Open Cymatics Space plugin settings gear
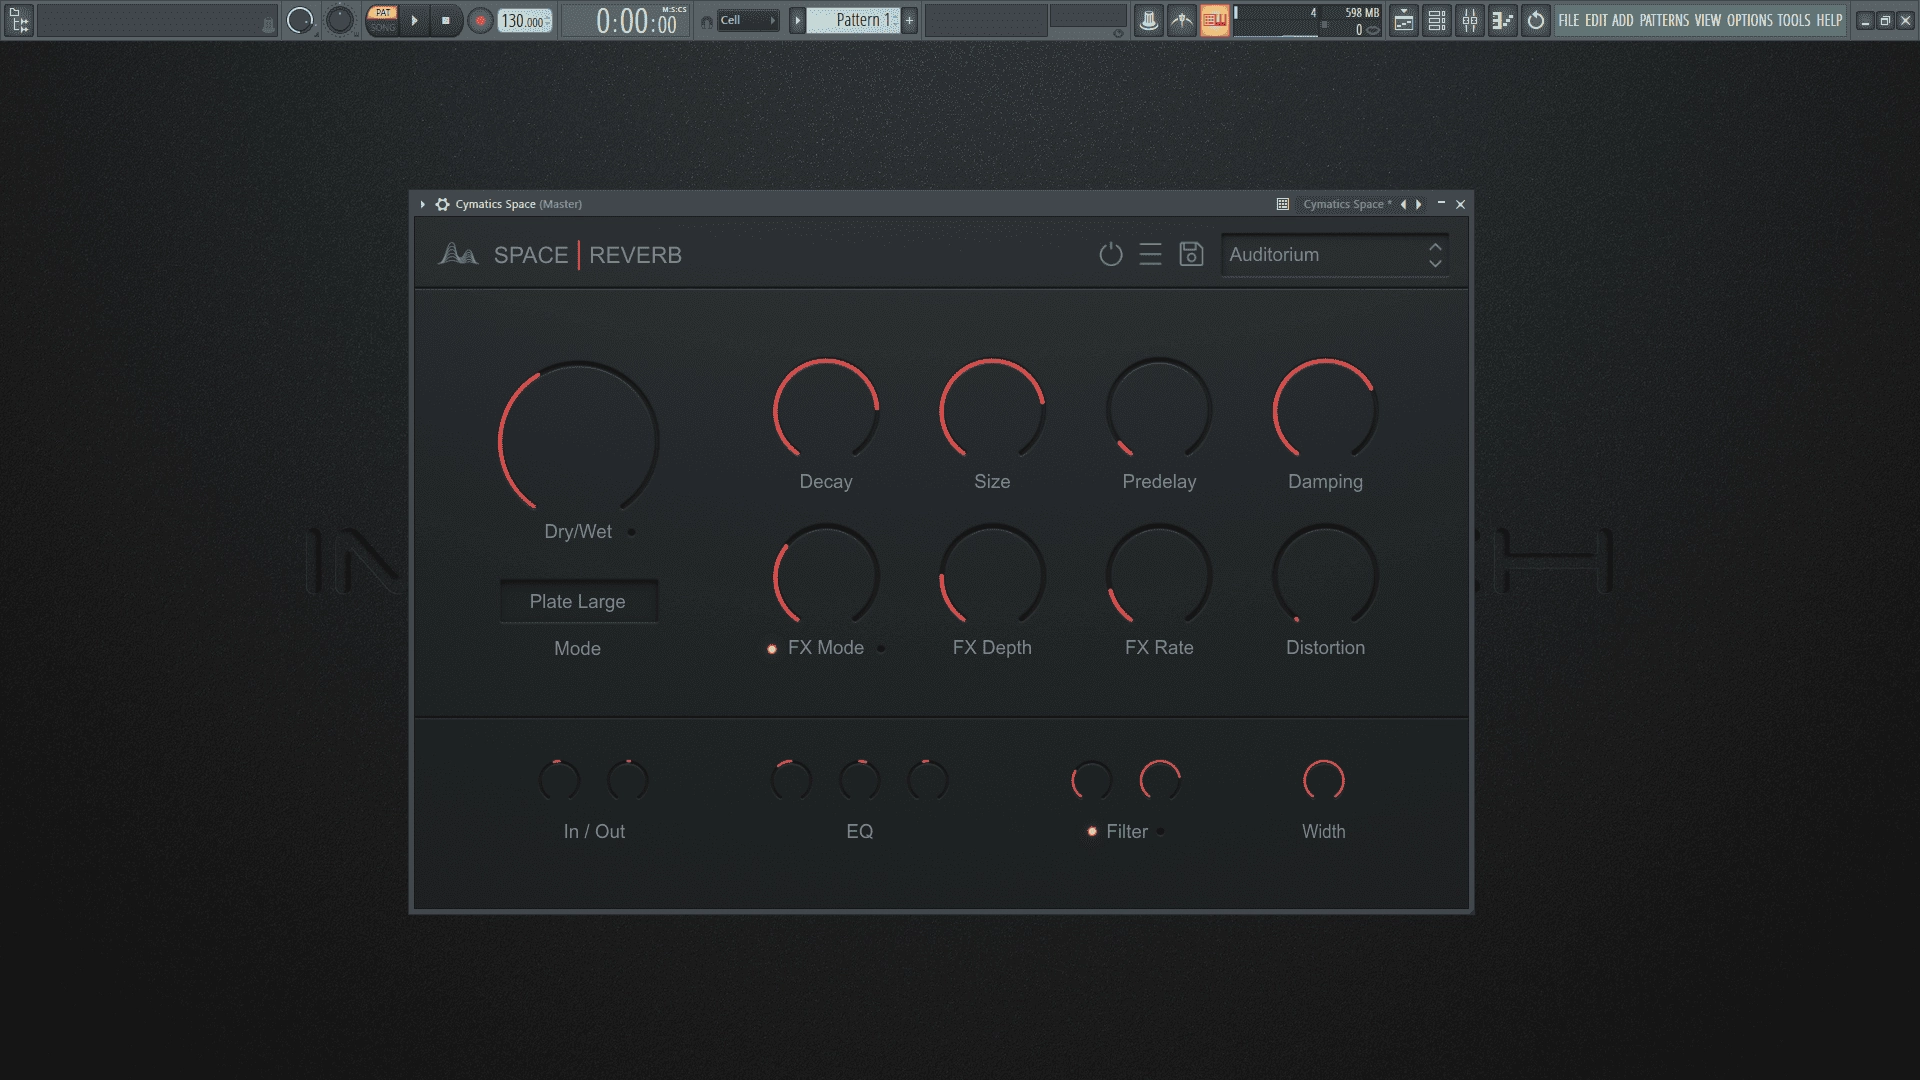1920x1080 pixels. (442, 204)
